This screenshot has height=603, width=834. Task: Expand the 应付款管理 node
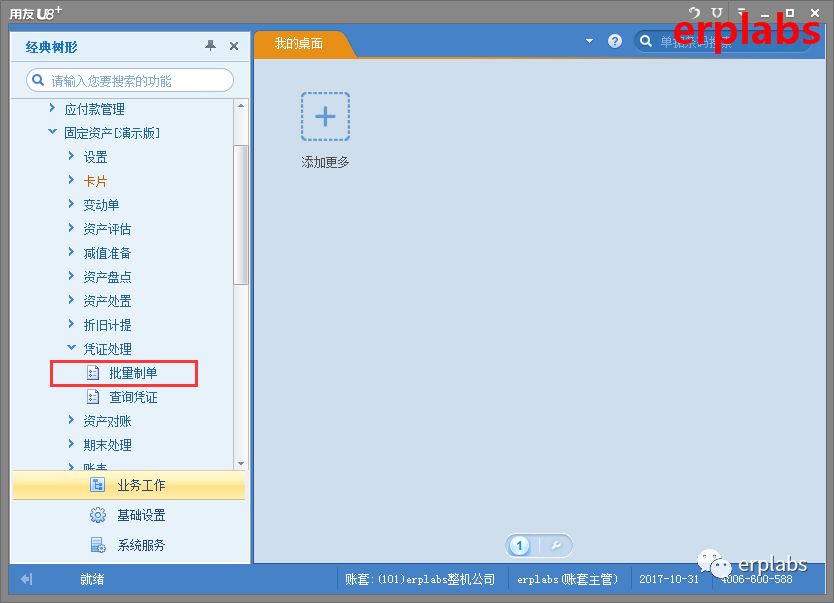[52, 108]
